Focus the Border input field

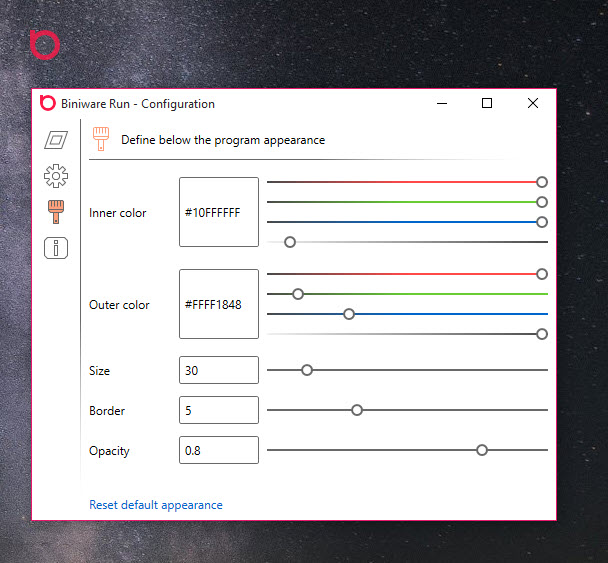[x=219, y=410]
